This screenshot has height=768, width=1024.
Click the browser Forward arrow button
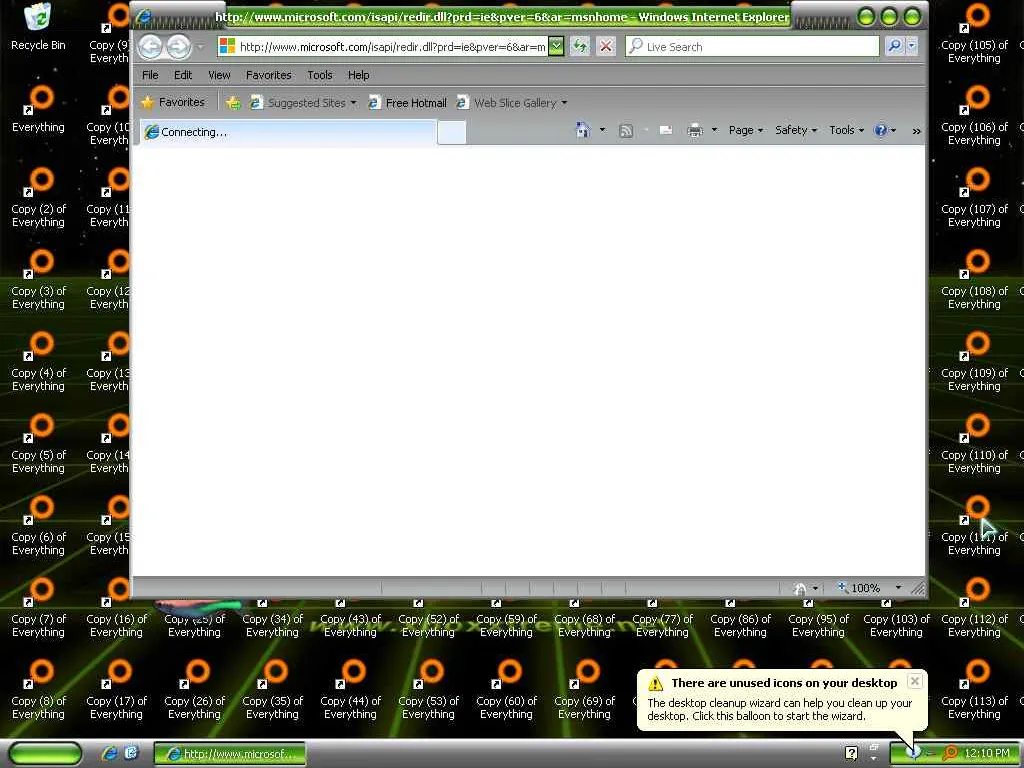click(178, 46)
